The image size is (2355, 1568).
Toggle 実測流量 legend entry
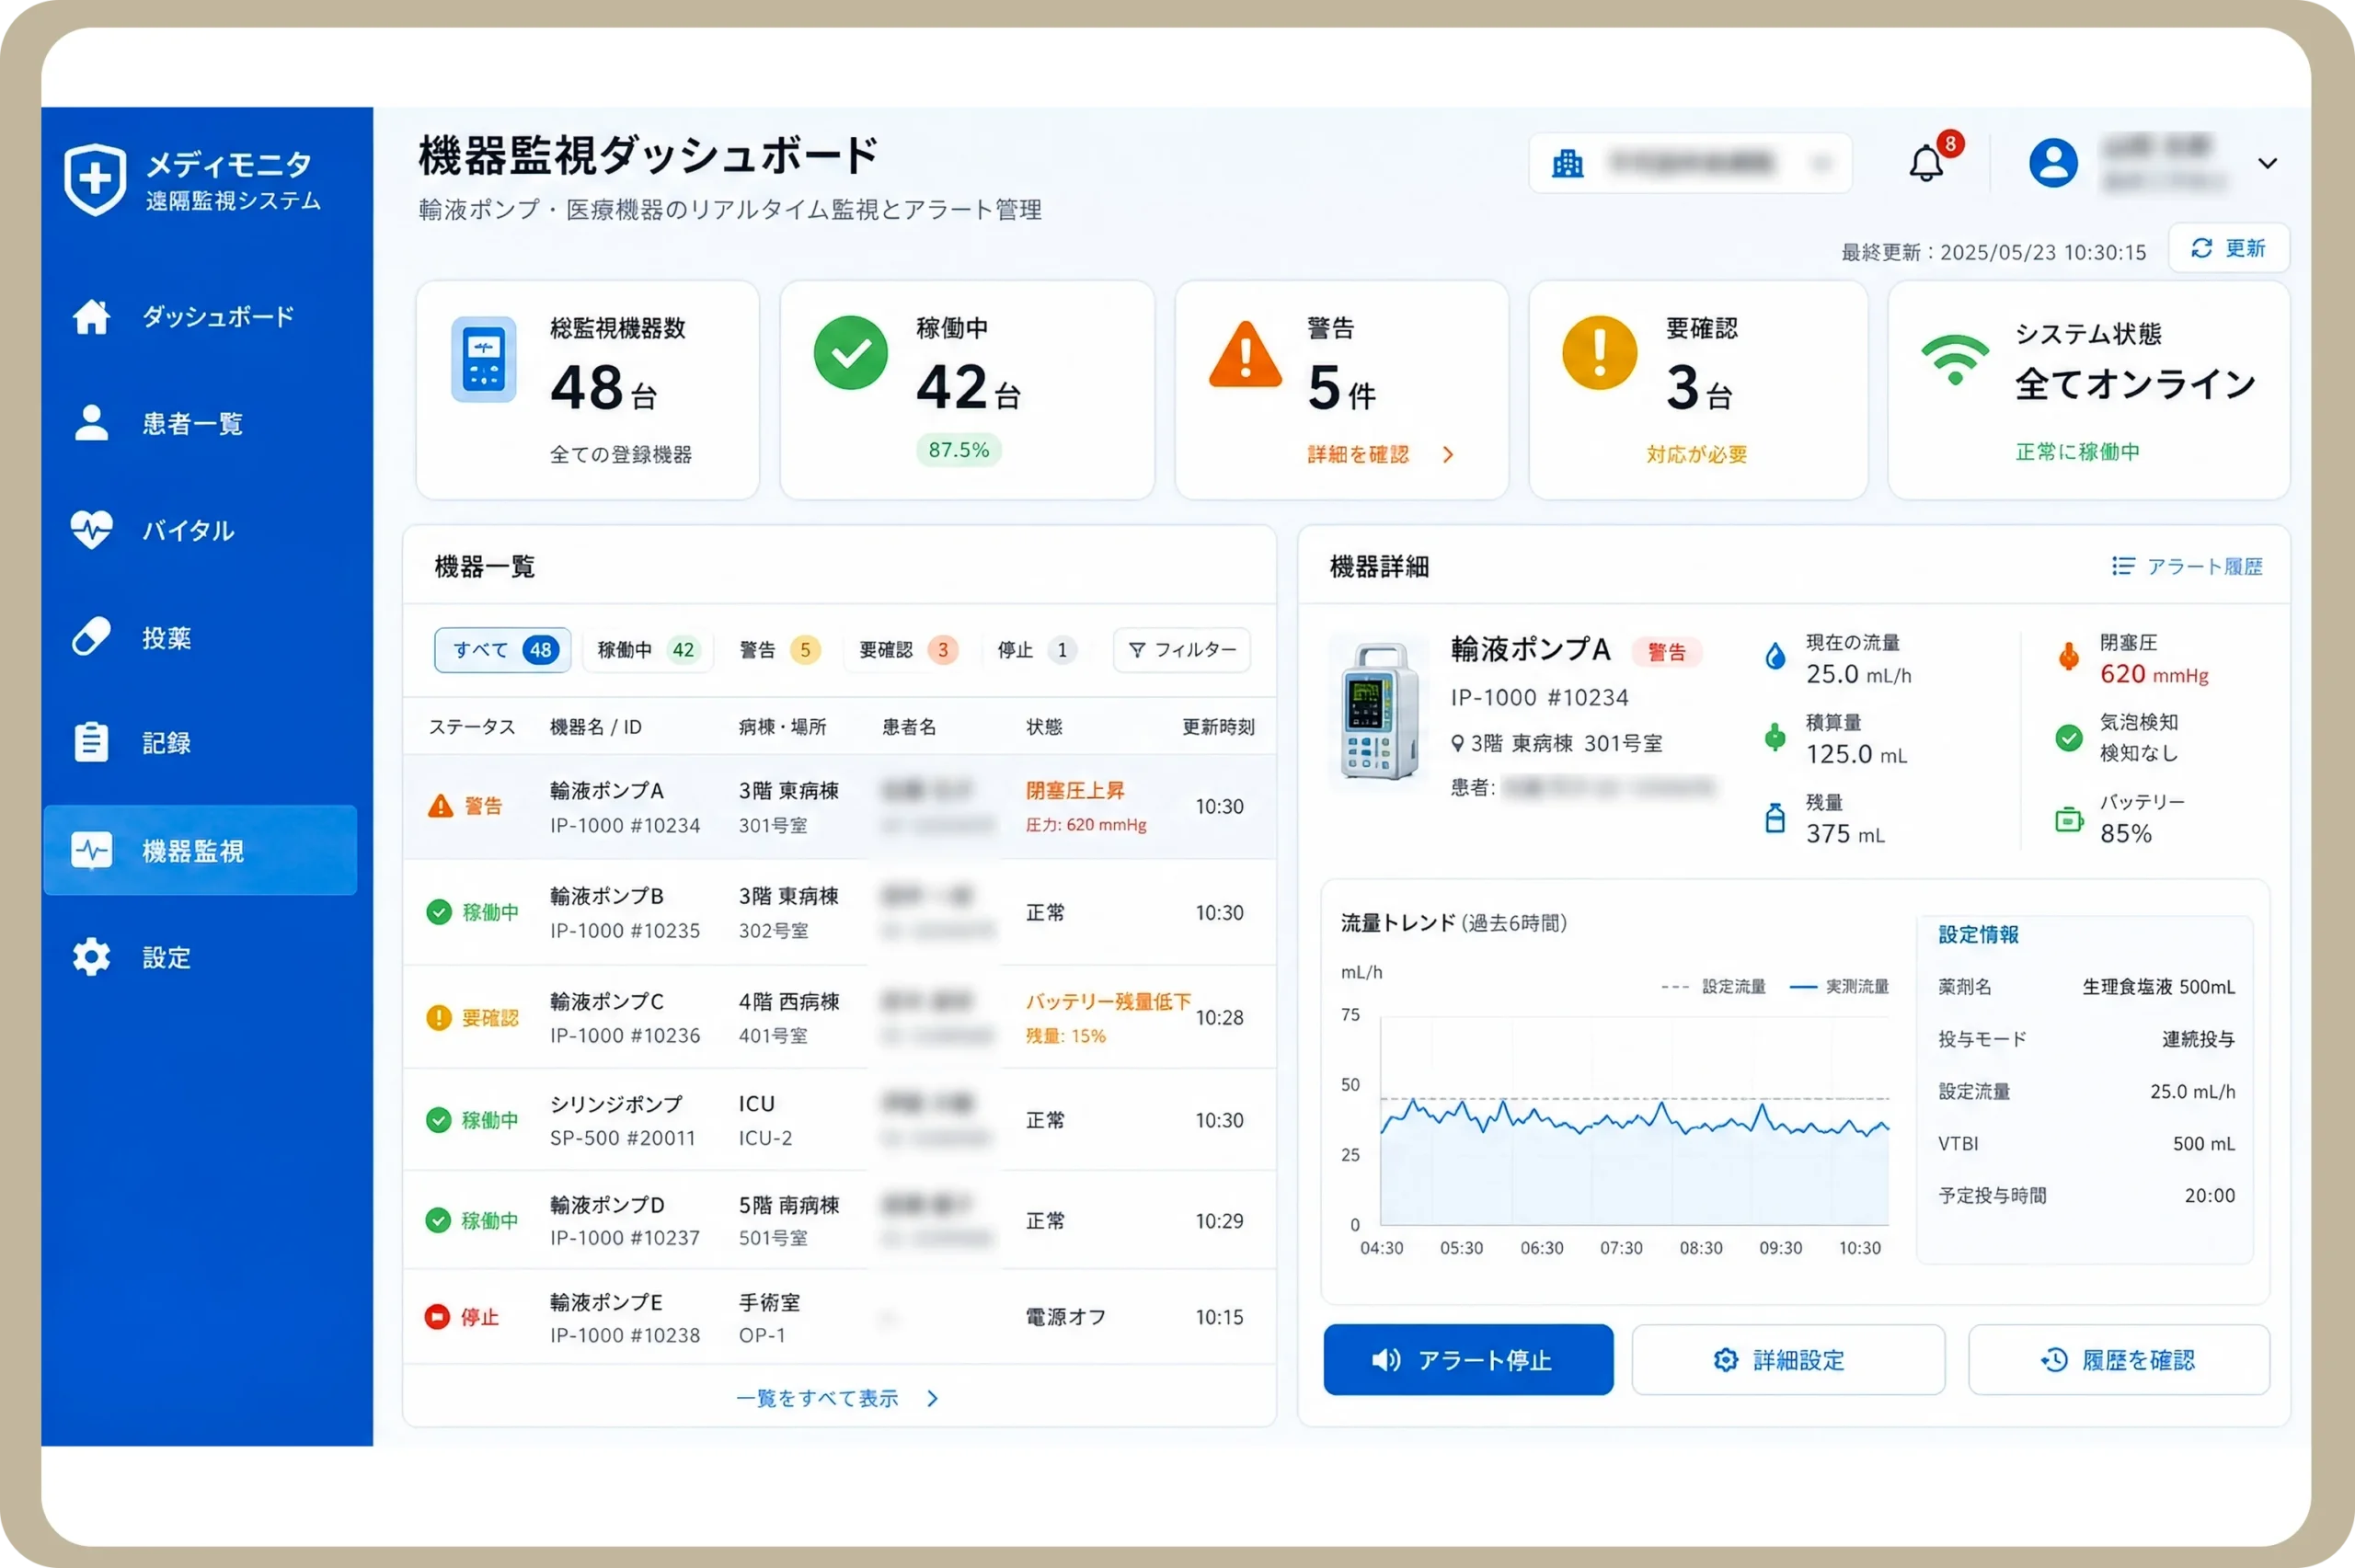(1839, 987)
